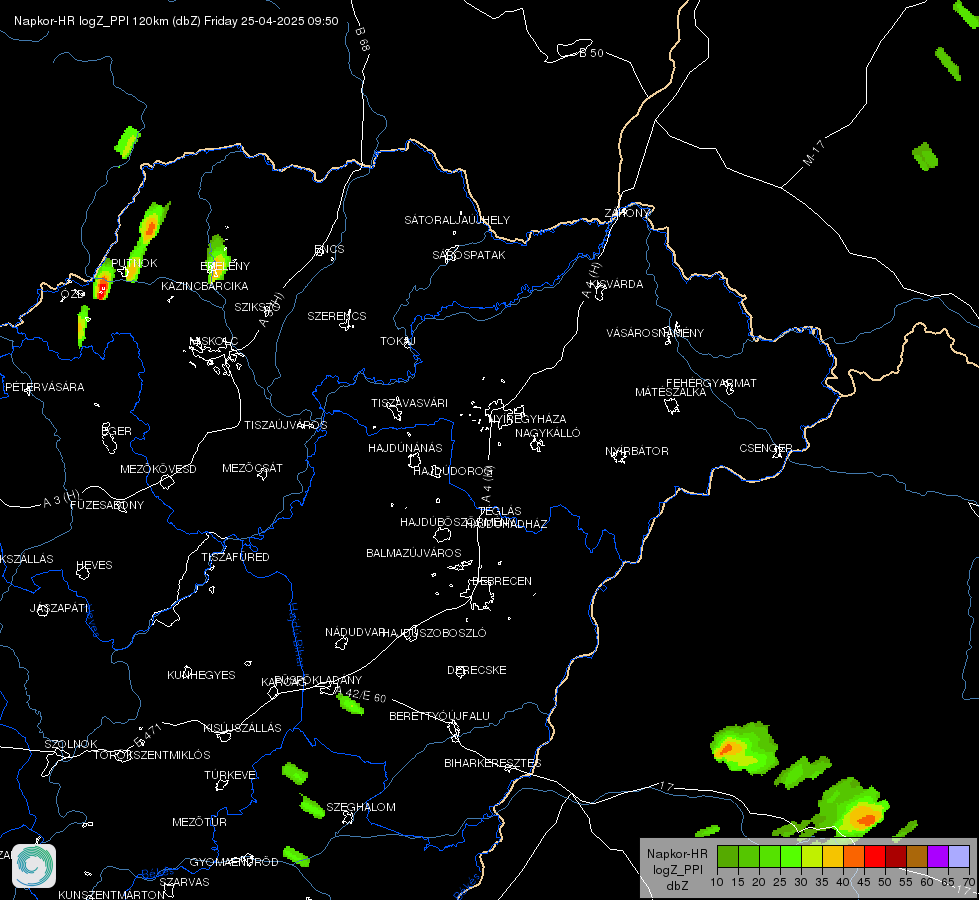Click the SZERENCS label

337,316
